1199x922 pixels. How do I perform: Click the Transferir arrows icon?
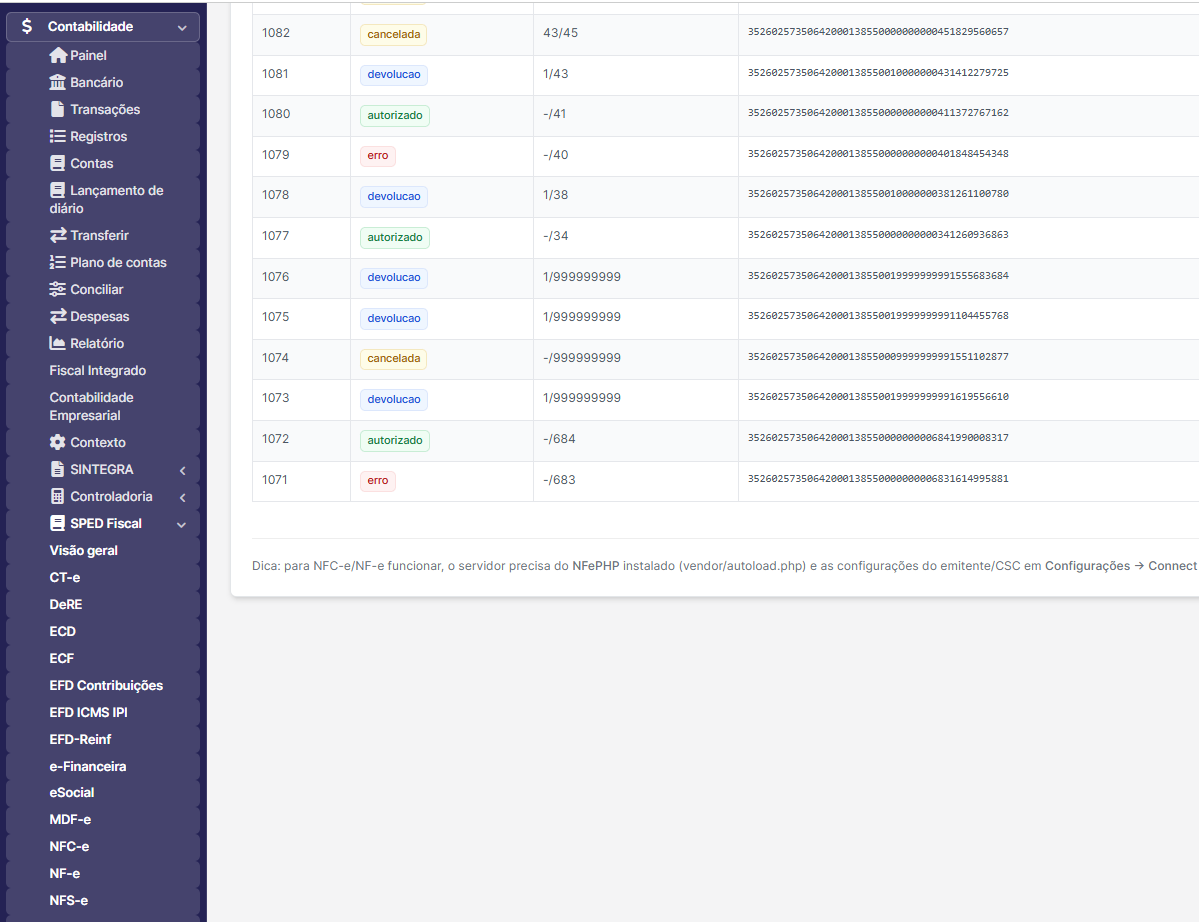[x=58, y=236]
